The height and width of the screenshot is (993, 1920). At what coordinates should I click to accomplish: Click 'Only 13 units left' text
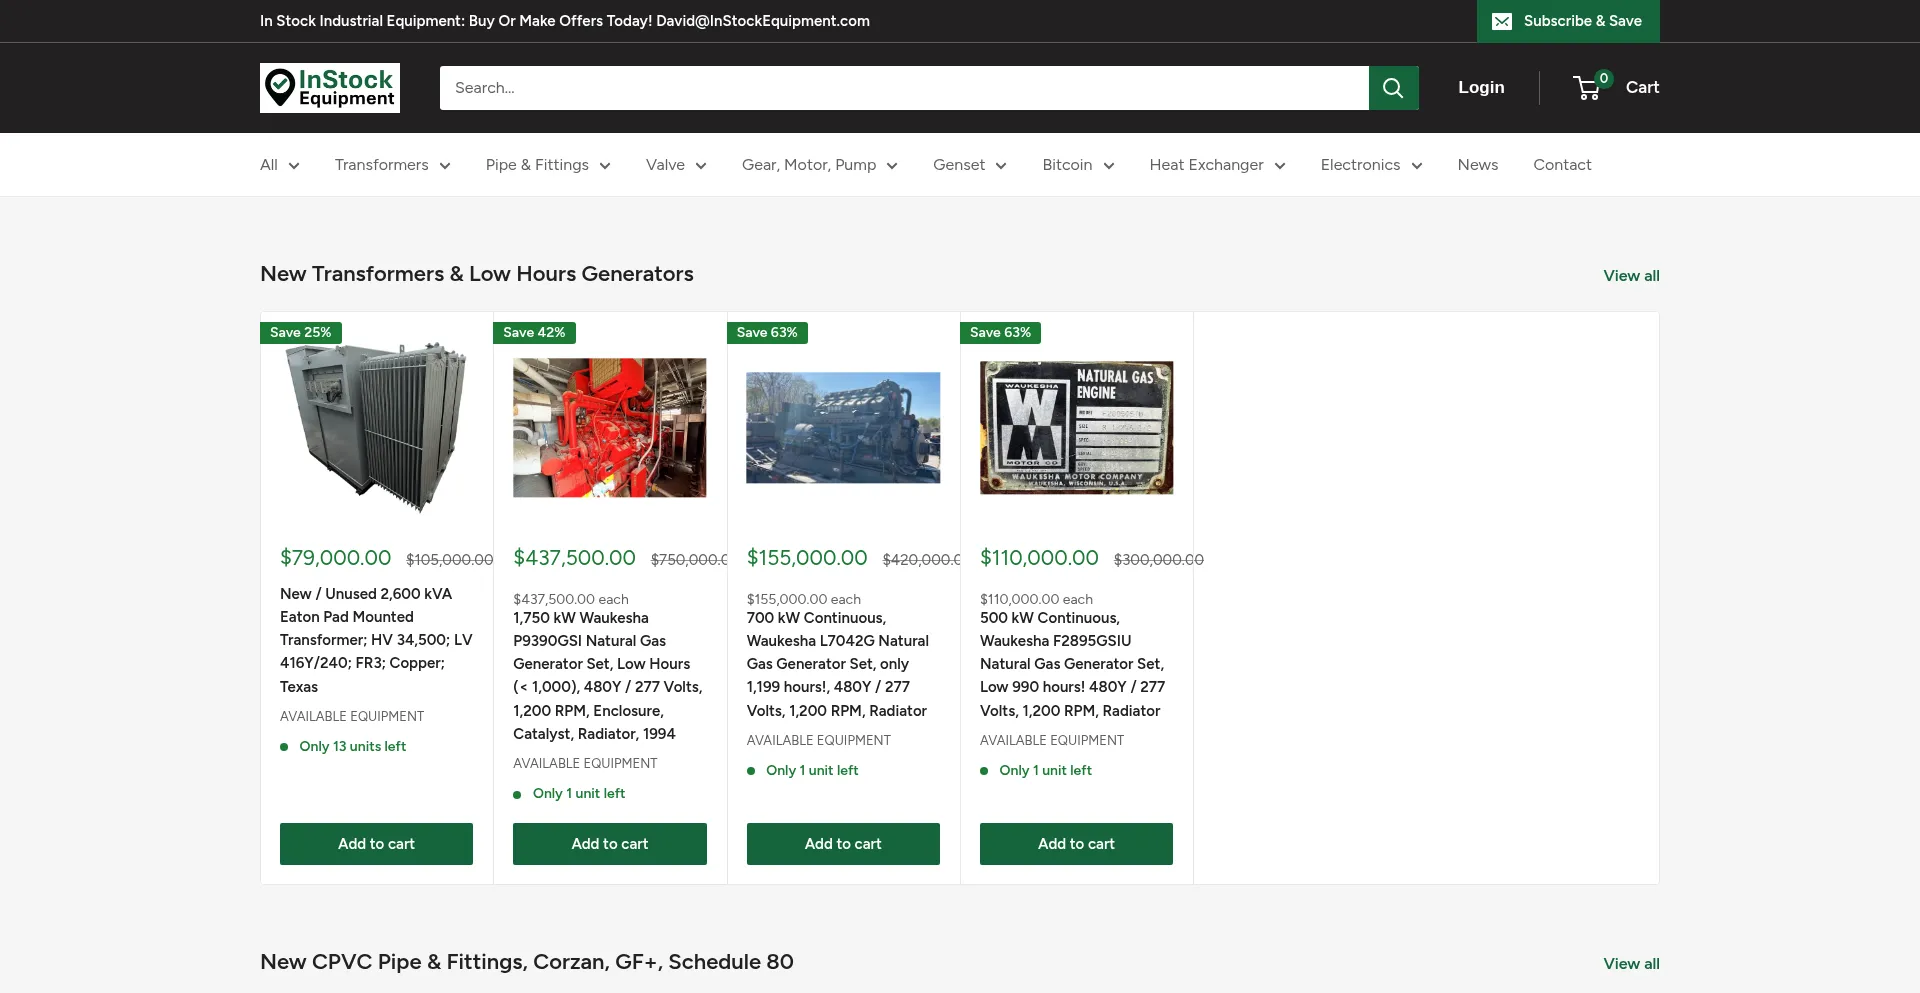click(x=352, y=747)
